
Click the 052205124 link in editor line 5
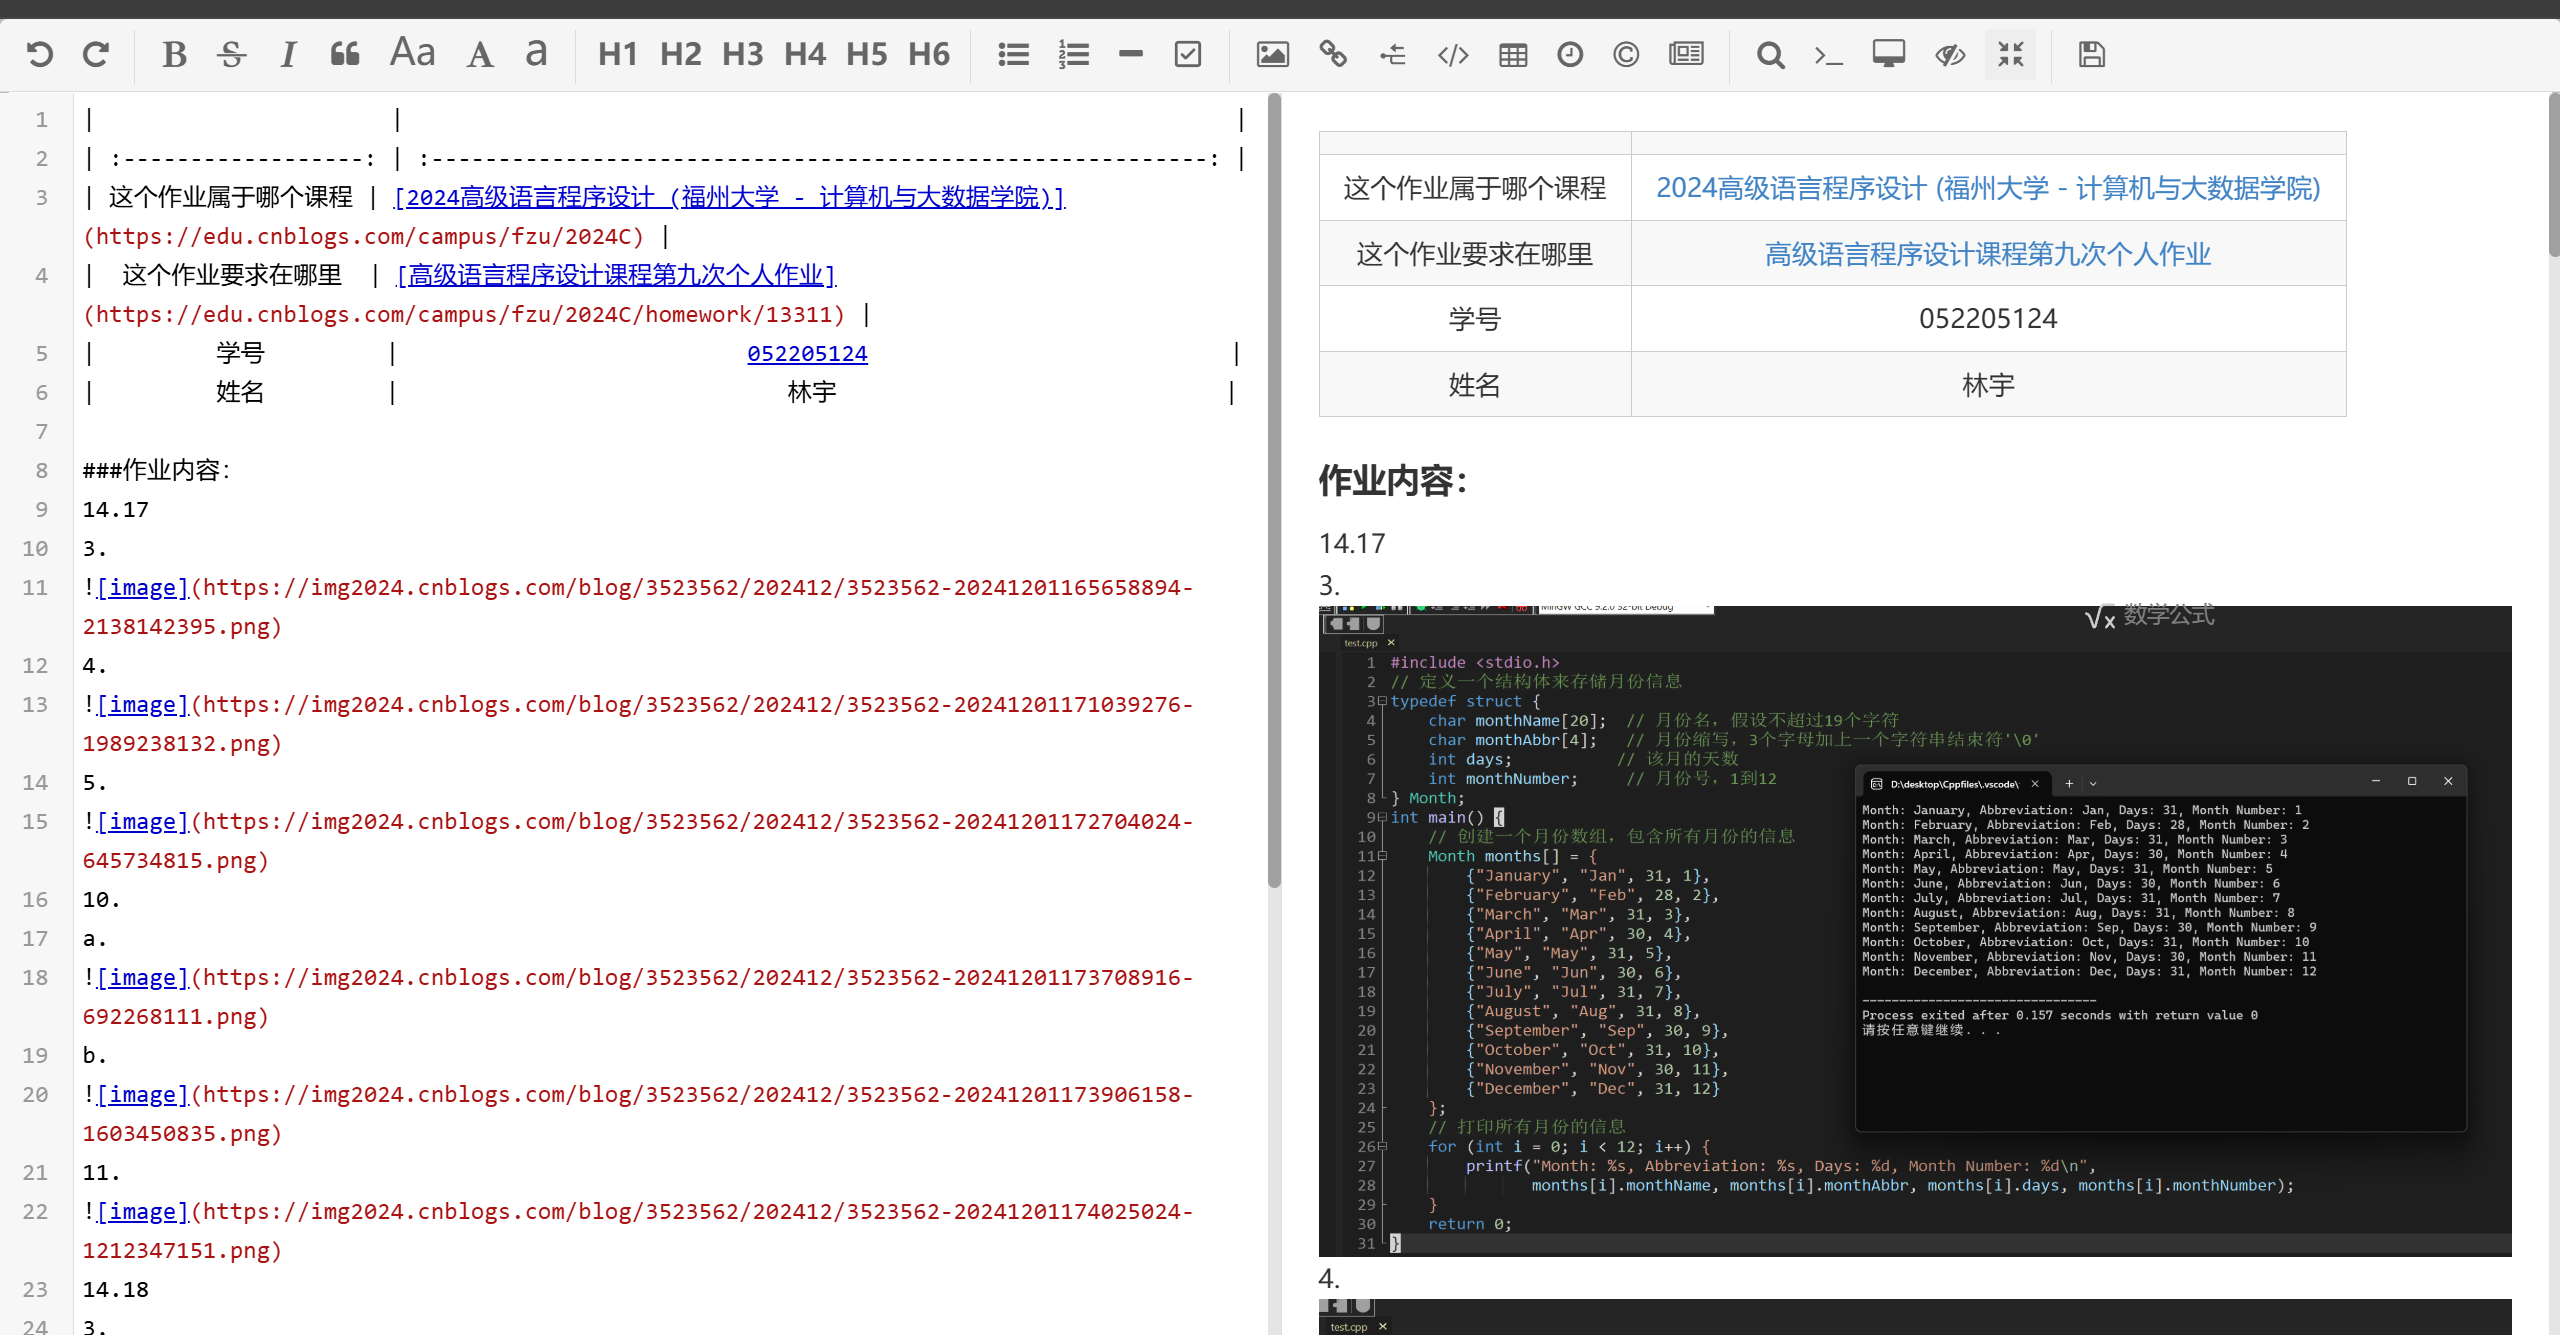[x=807, y=353]
